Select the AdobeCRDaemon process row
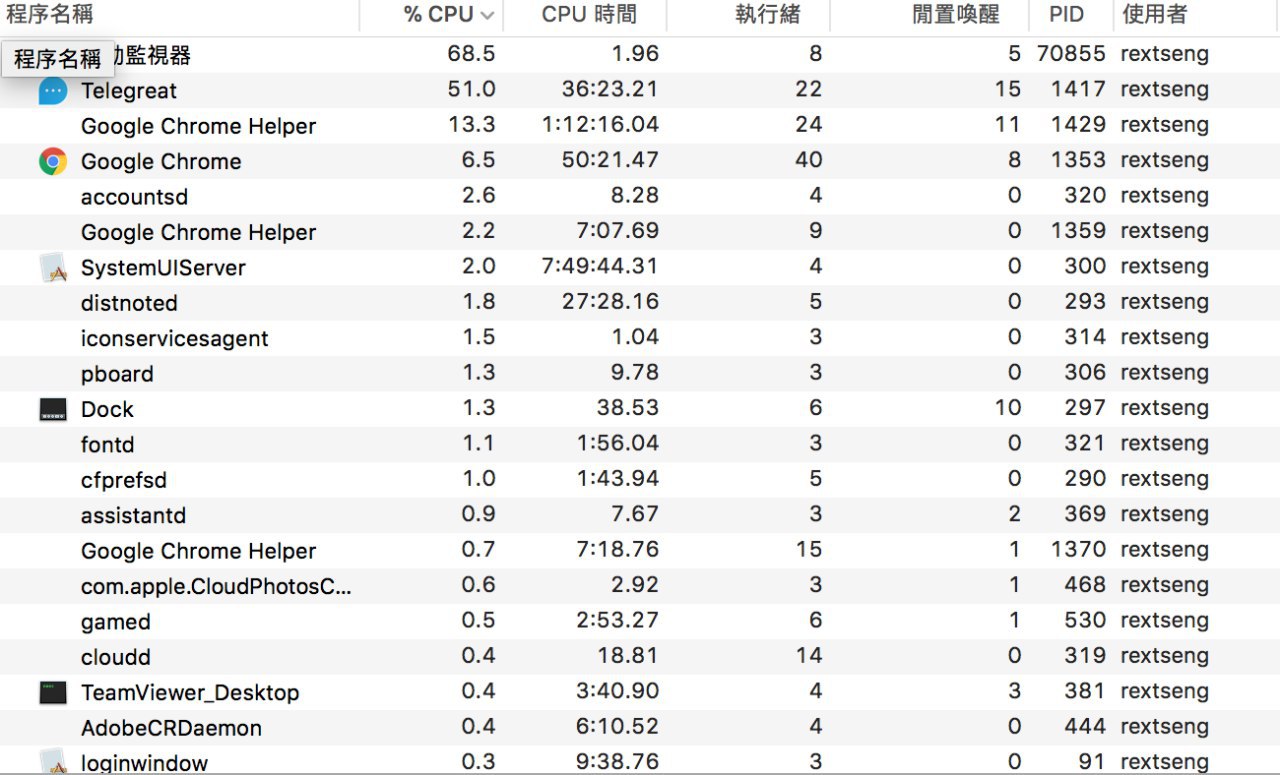Screen dimensions: 1280x775 [640, 727]
